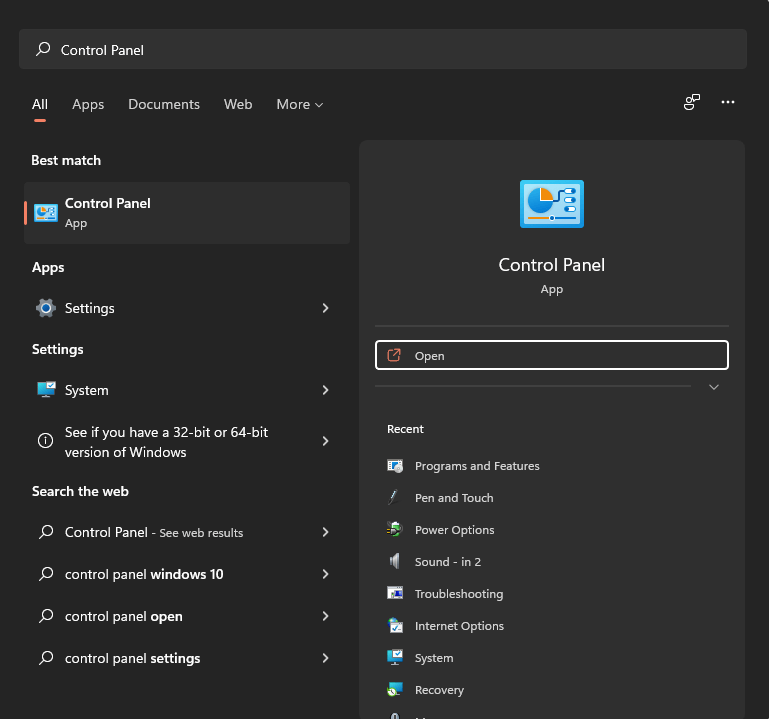Open the System settings result in the left list
Screen dimensions: 769x719
pyautogui.click(x=187, y=390)
